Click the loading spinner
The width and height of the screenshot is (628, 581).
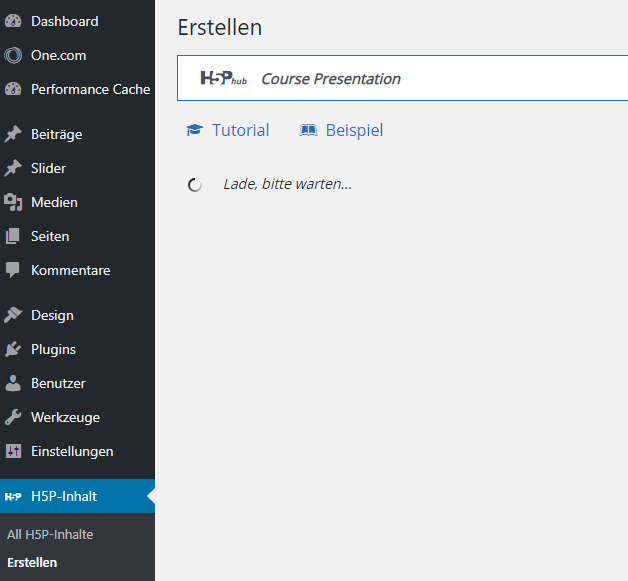(x=195, y=185)
